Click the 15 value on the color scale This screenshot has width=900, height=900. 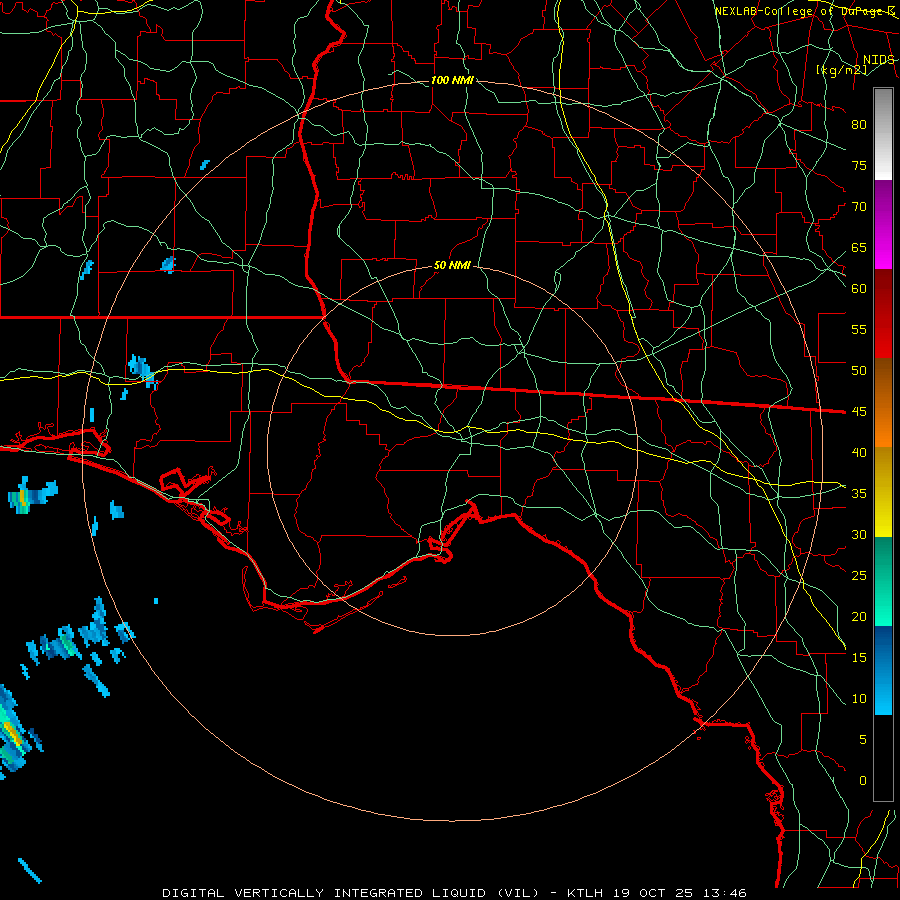pos(859,658)
